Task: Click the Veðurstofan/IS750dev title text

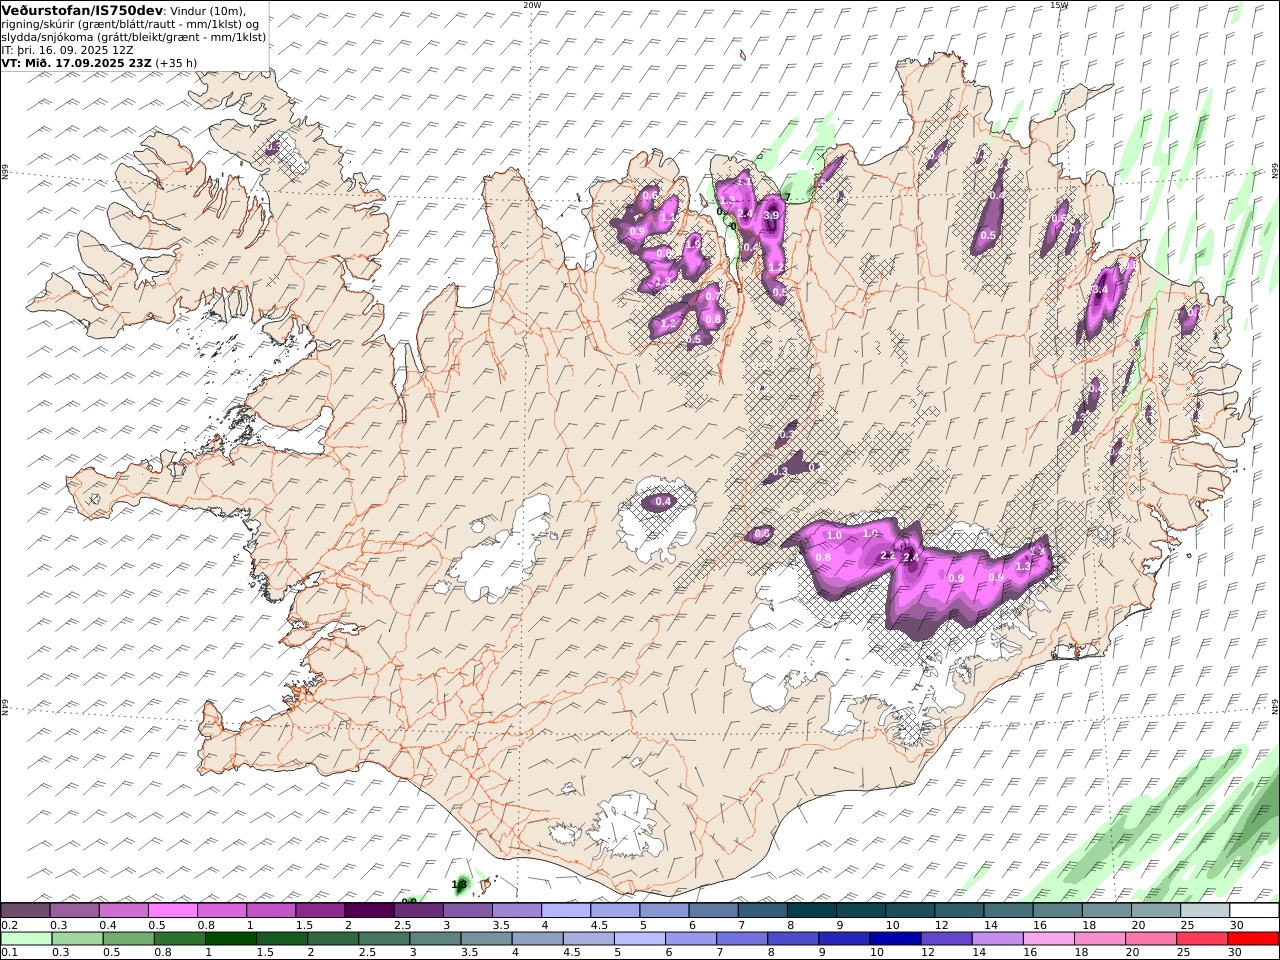Action: (82, 10)
